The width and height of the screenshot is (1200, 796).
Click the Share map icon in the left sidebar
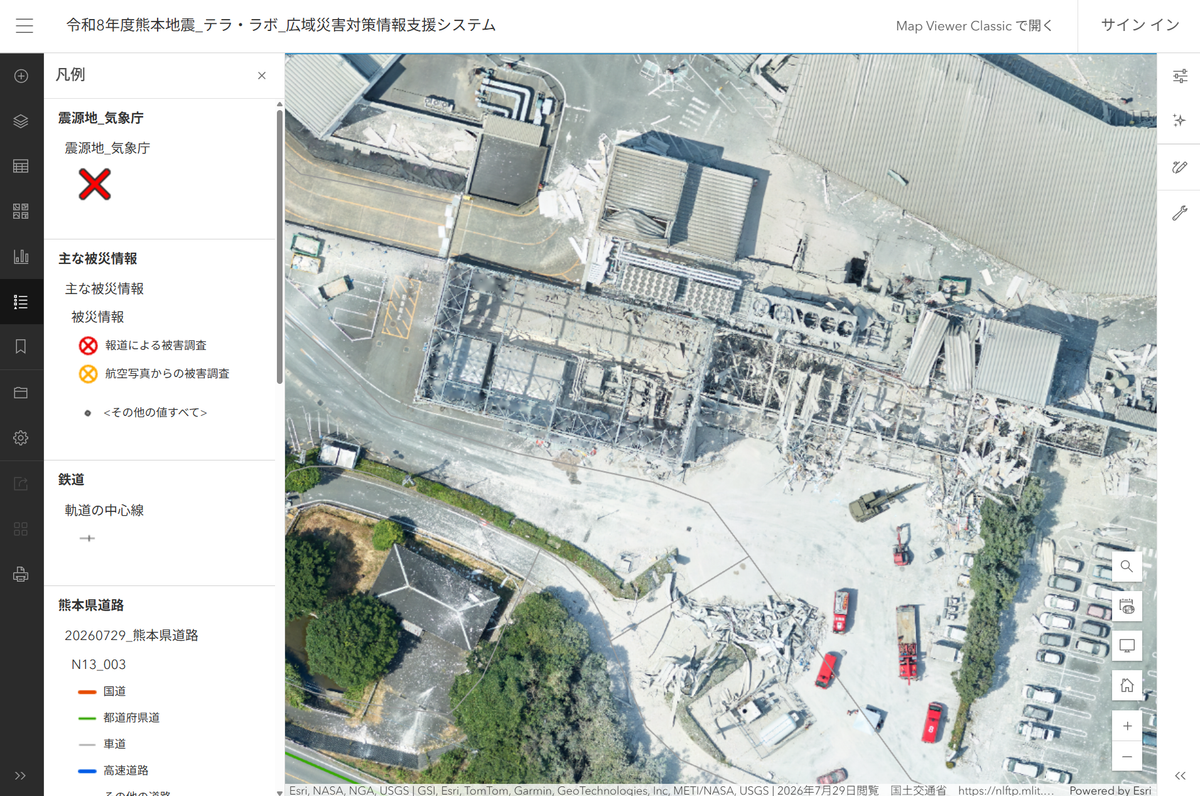[x=21, y=484]
